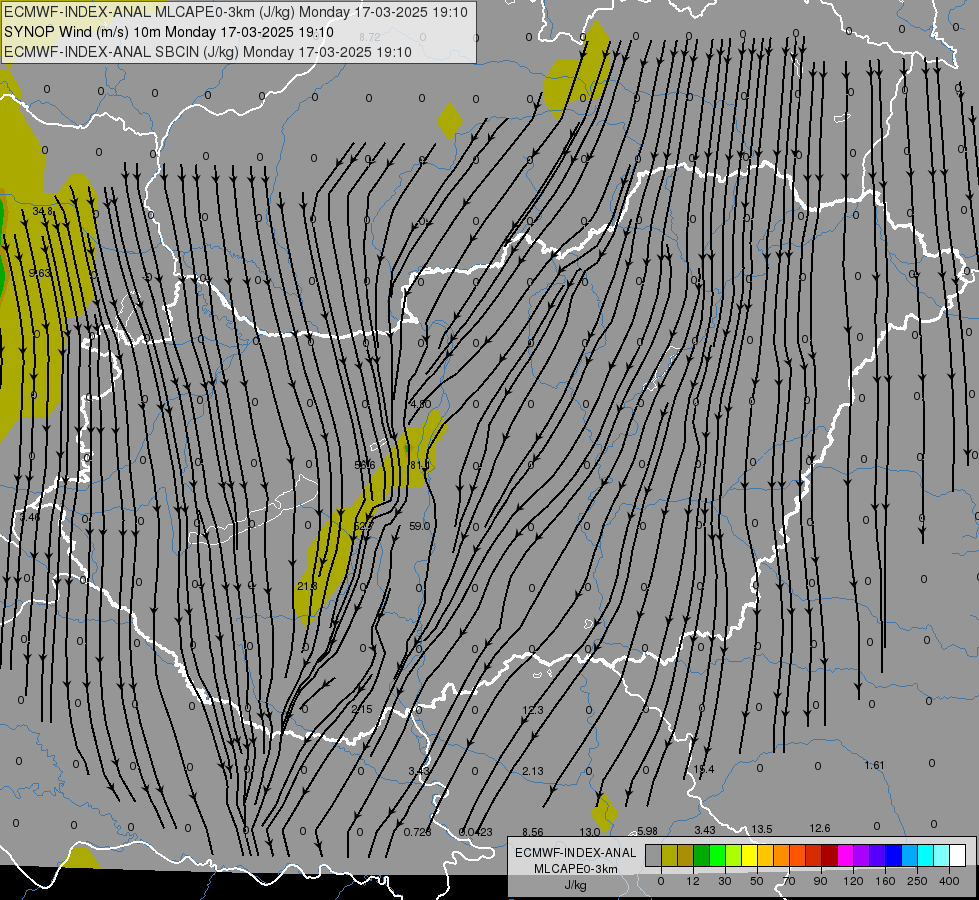Pick the dark green legend swatch
This screenshot has width=979, height=900.
point(702,856)
